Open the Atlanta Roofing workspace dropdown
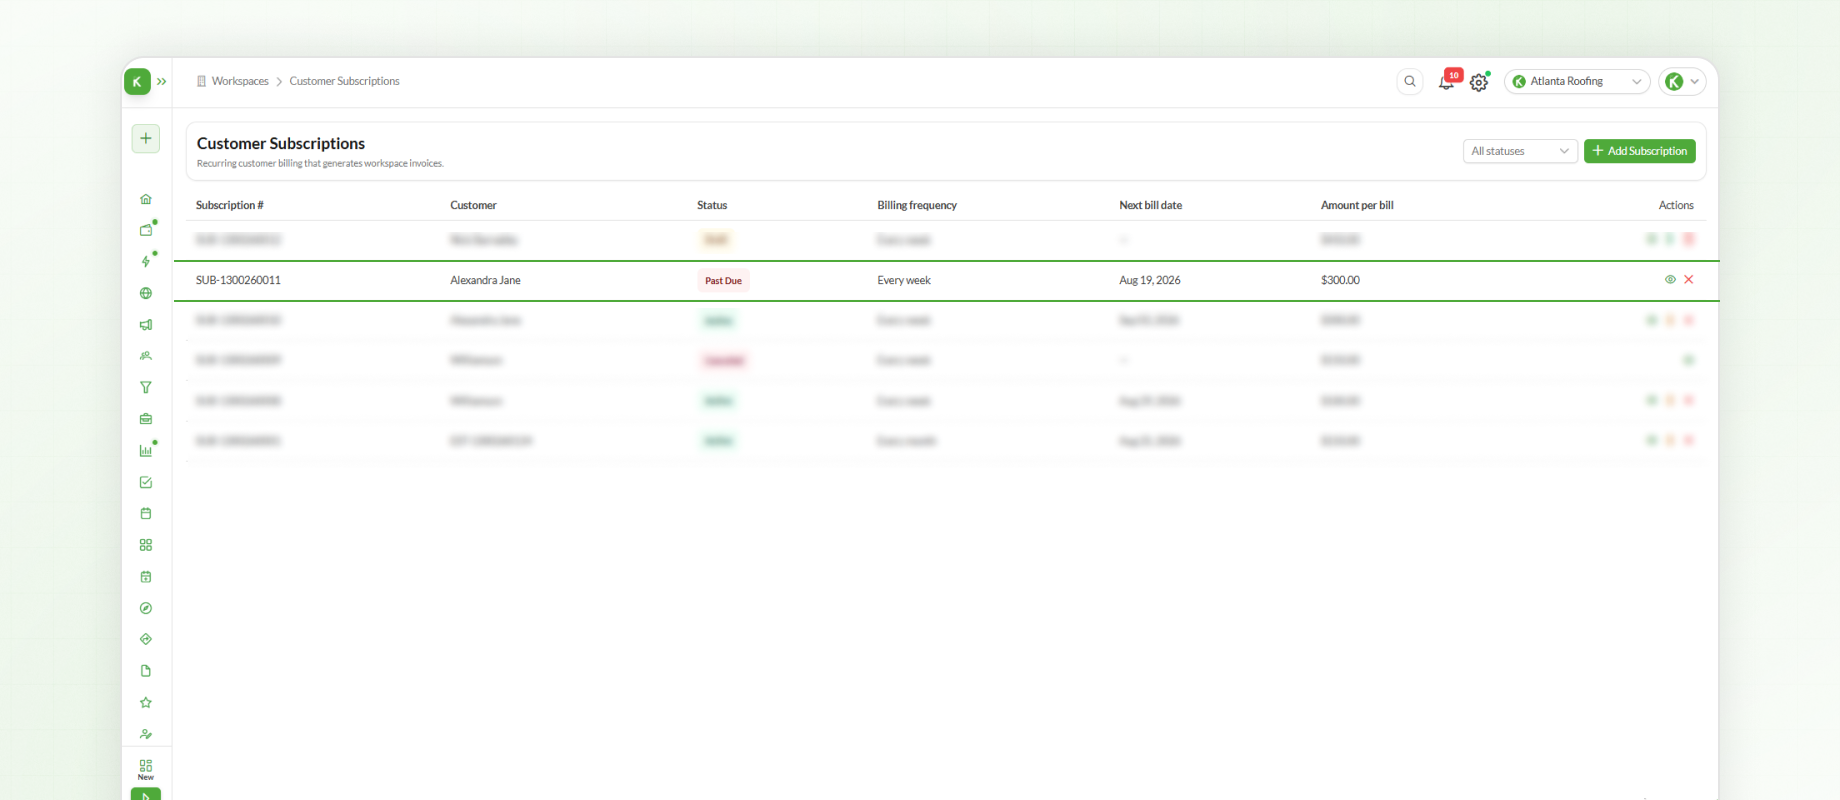Image resolution: width=1840 pixels, height=800 pixels. (x=1577, y=81)
